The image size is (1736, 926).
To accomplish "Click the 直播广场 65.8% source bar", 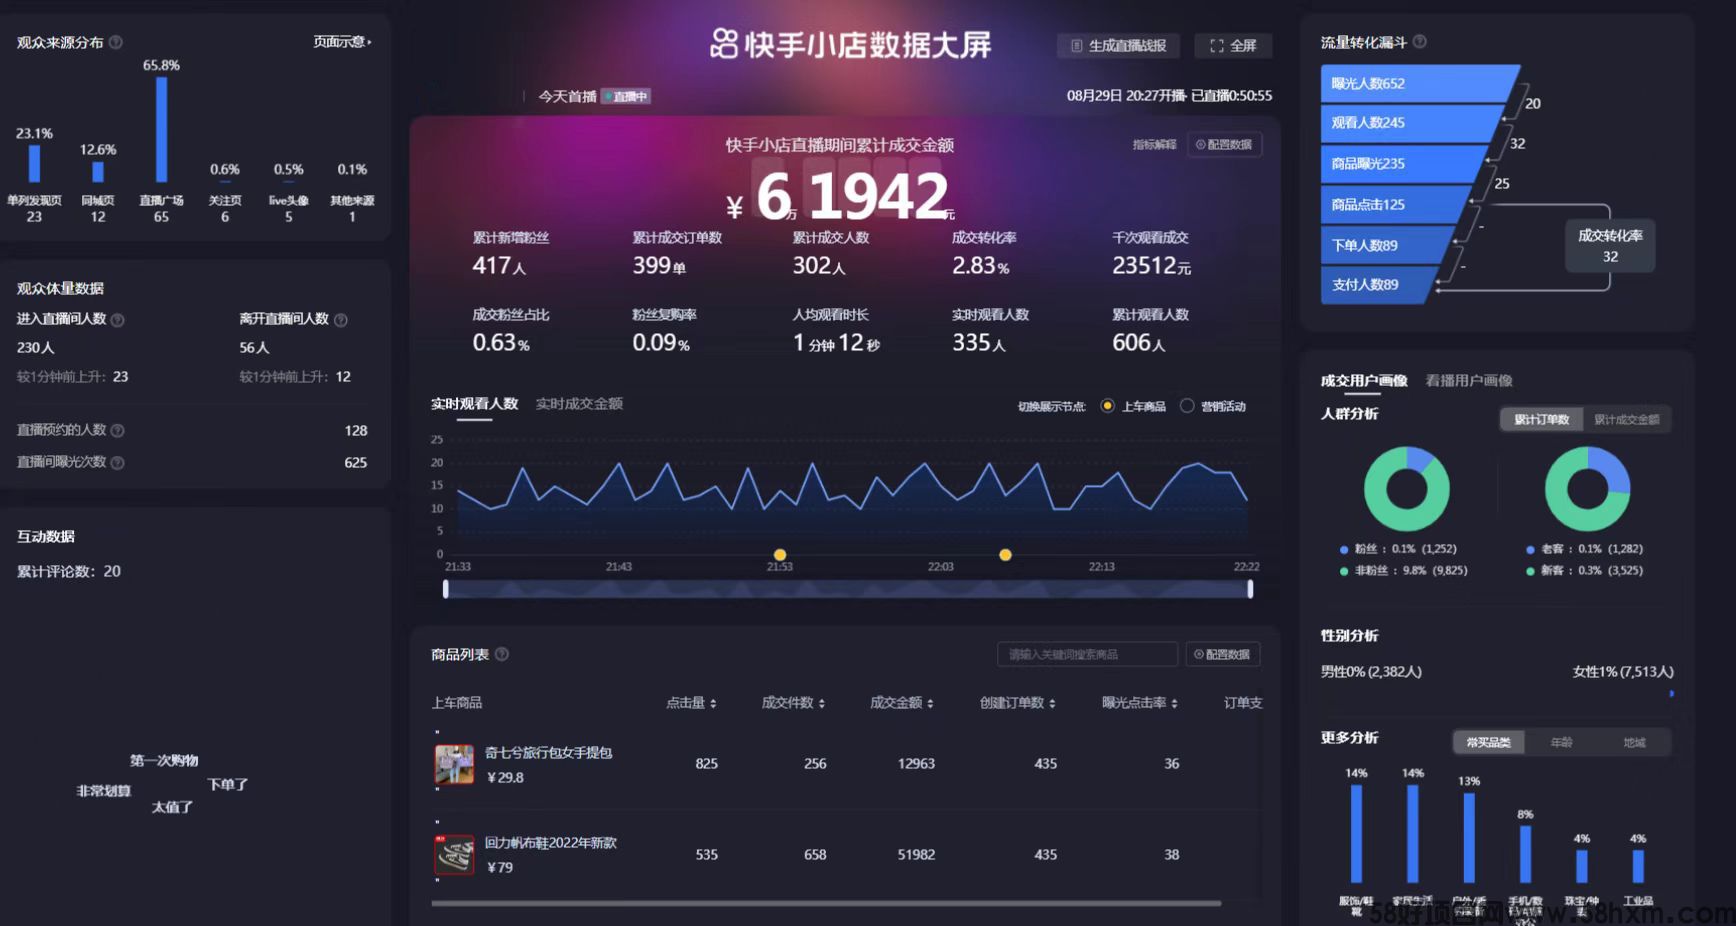I will 162,130.
